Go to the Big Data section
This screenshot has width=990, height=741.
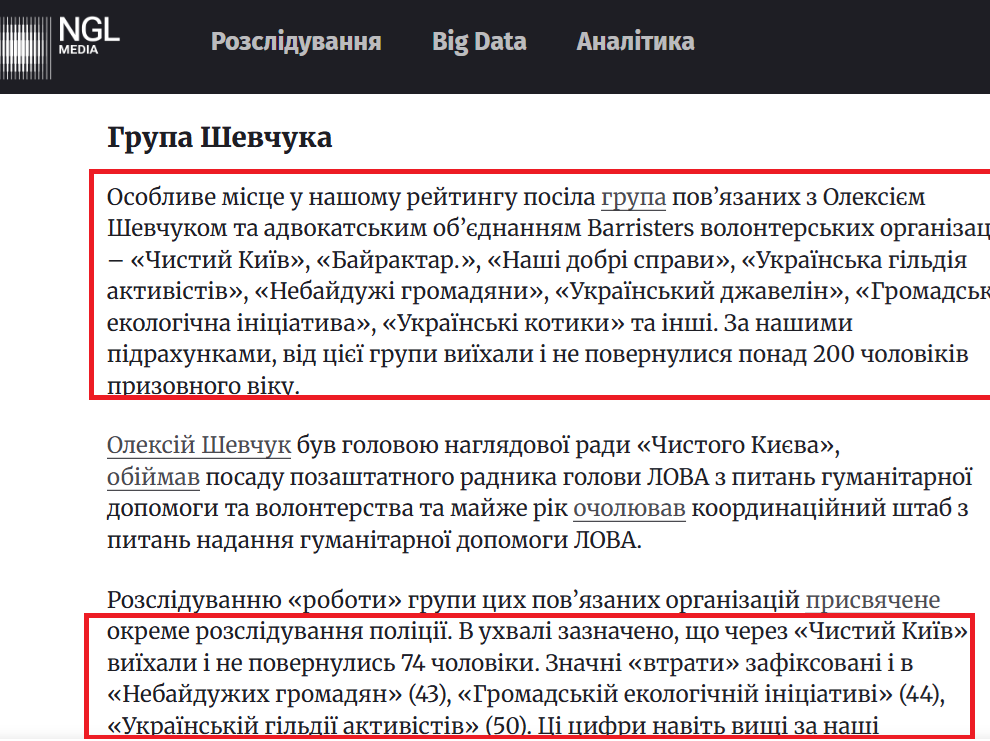pos(479,42)
